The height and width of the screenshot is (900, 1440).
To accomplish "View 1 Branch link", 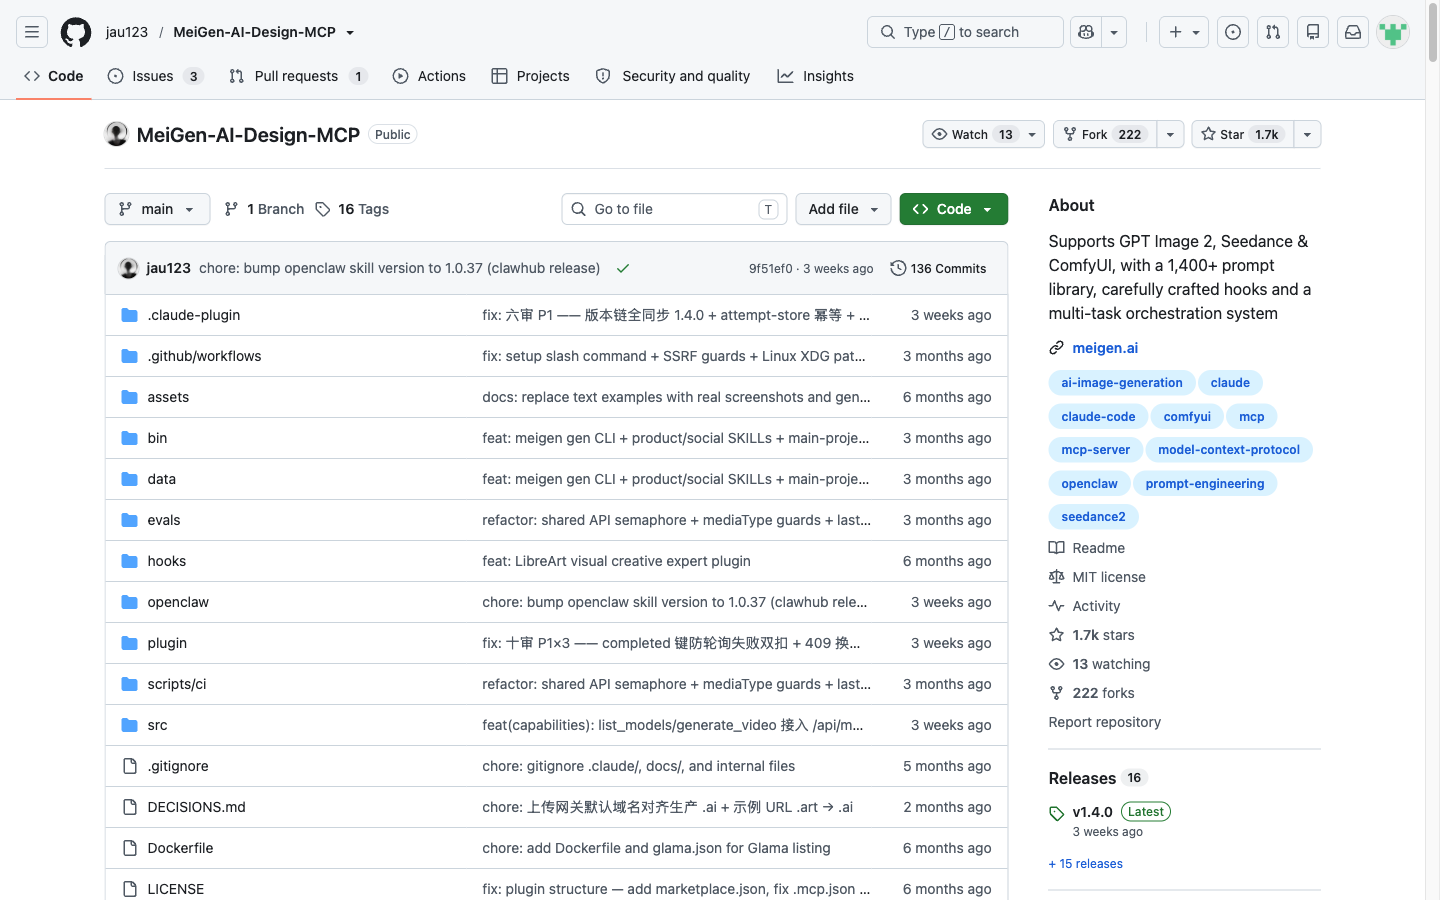I will point(264,209).
